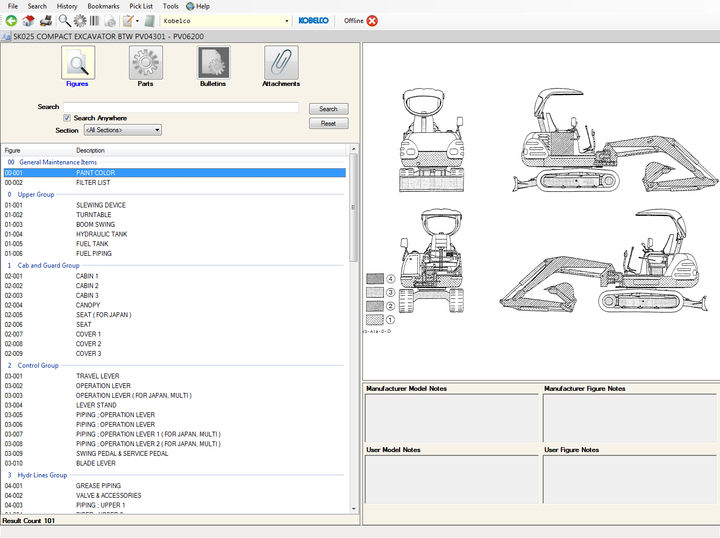
Task: Click the Print icon in toolbar
Action: pyautogui.click(x=45, y=21)
